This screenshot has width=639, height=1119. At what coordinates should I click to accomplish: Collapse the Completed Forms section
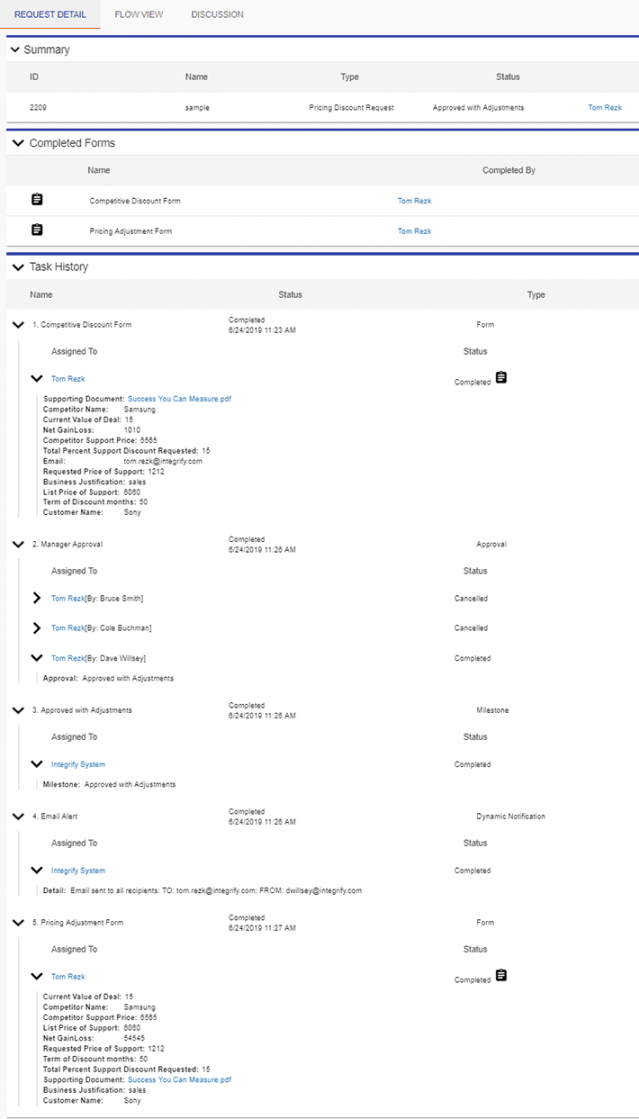[17, 144]
